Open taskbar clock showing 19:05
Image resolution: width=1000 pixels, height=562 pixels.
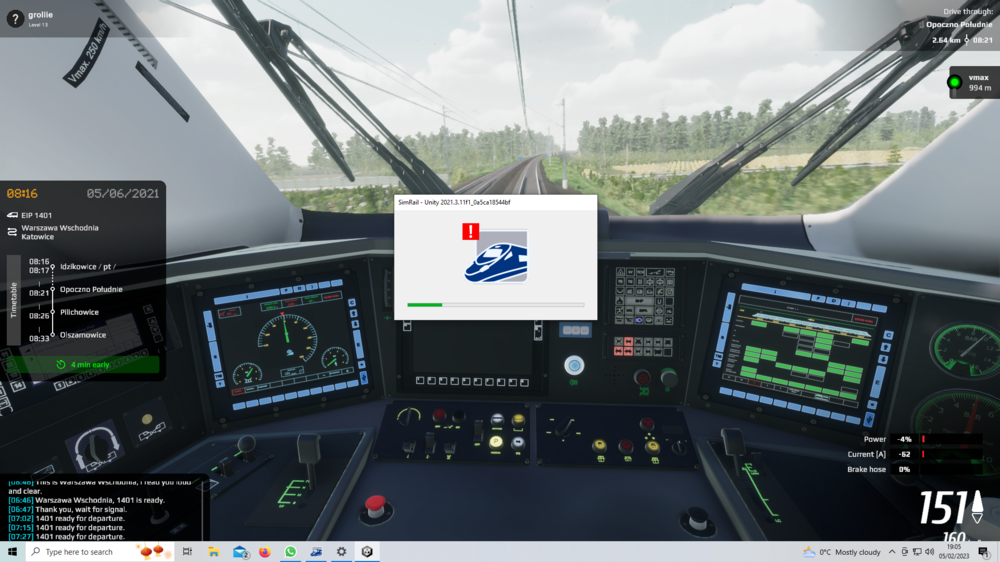(x=953, y=552)
